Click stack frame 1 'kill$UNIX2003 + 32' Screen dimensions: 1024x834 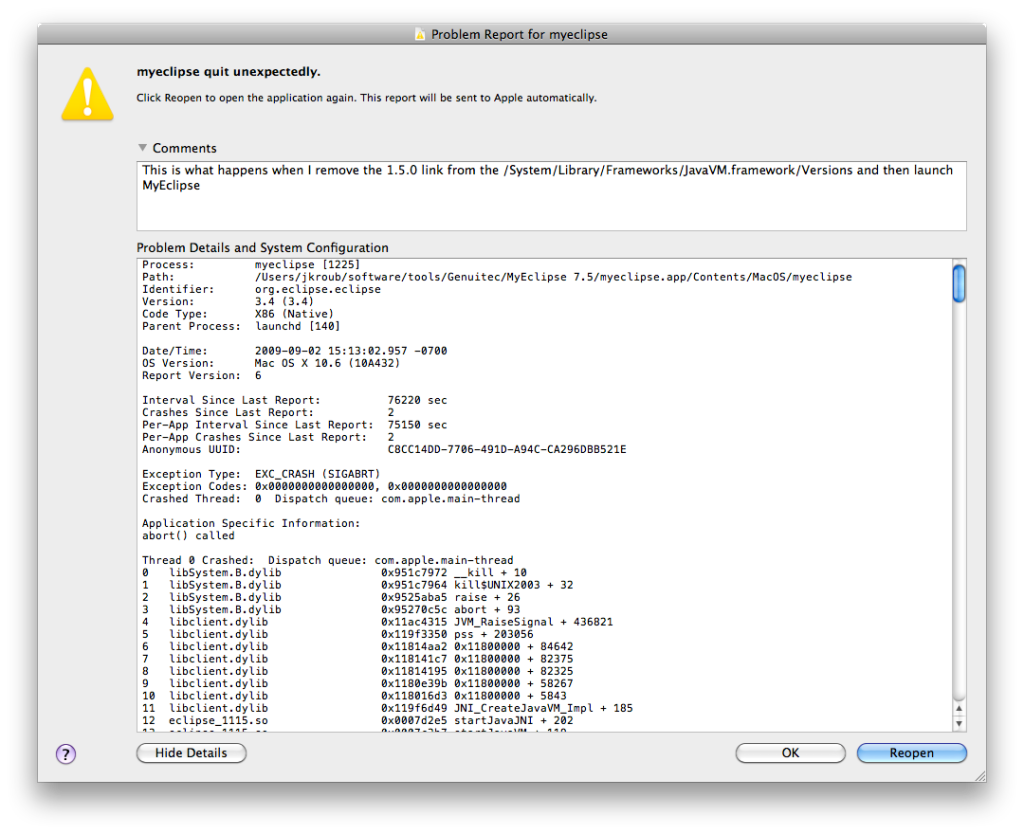click(x=358, y=585)
